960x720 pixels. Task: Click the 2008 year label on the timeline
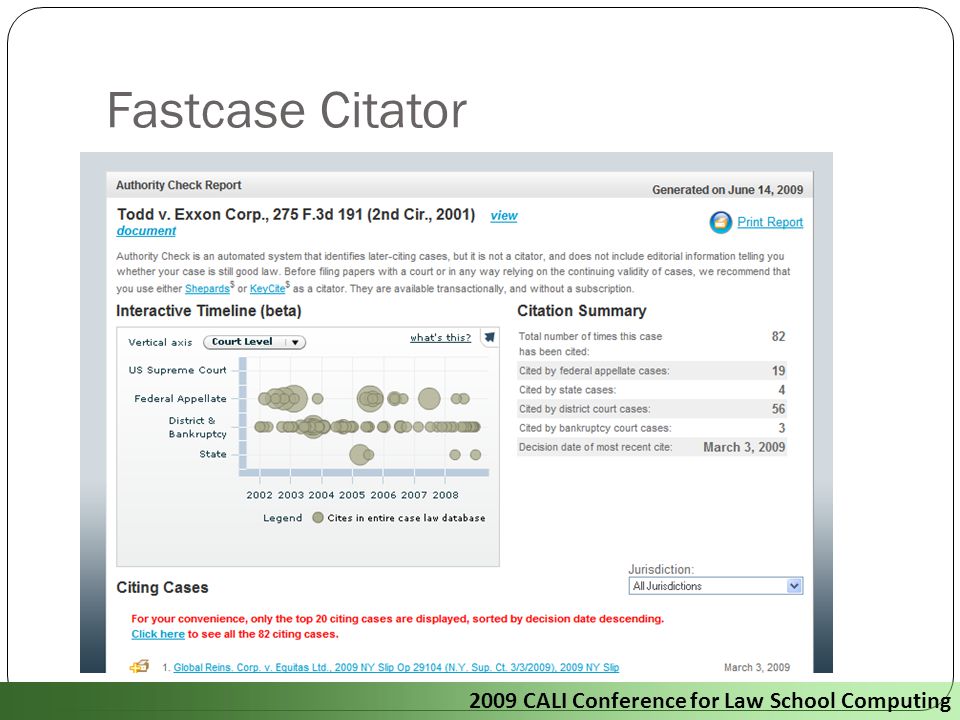pyautogui.click(x=445, y=495)
